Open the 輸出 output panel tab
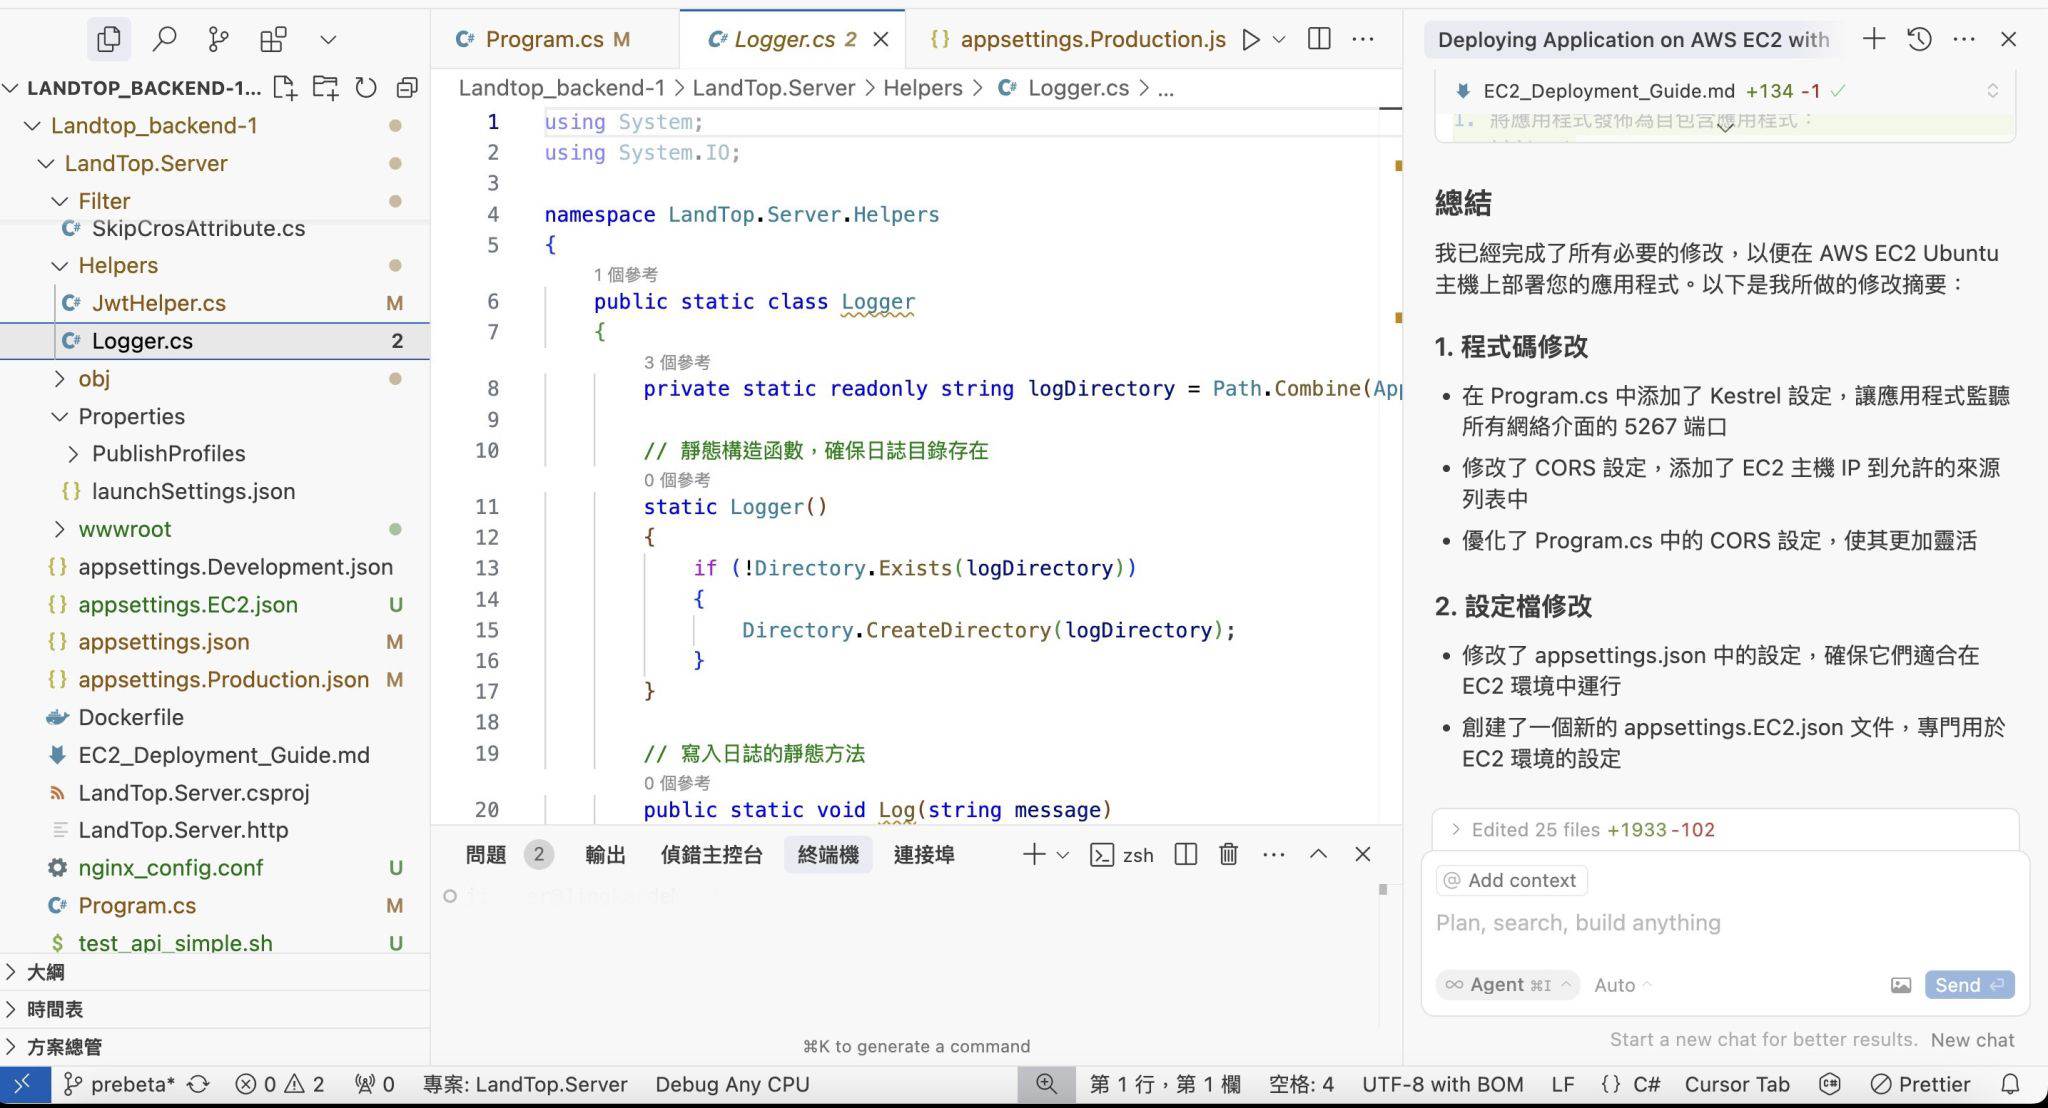The image size is (2048, 1108). click(604, 854)
